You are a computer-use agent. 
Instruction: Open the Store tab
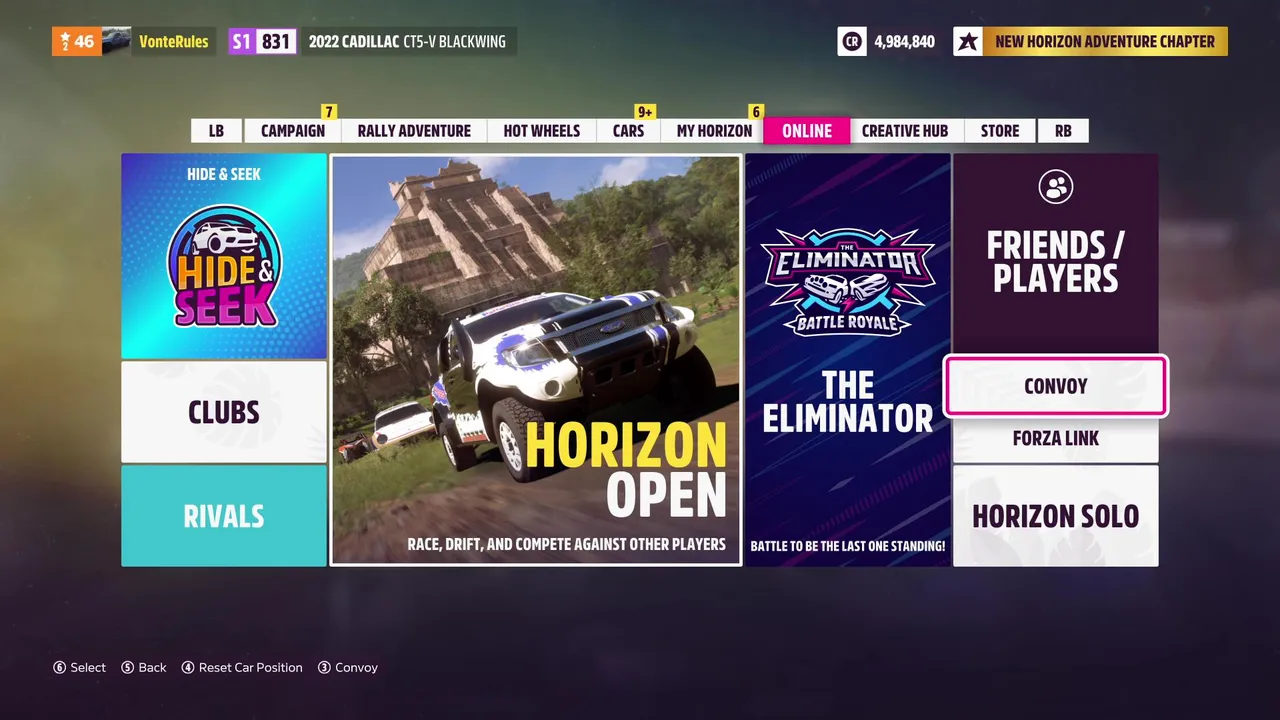point(1000,131)
